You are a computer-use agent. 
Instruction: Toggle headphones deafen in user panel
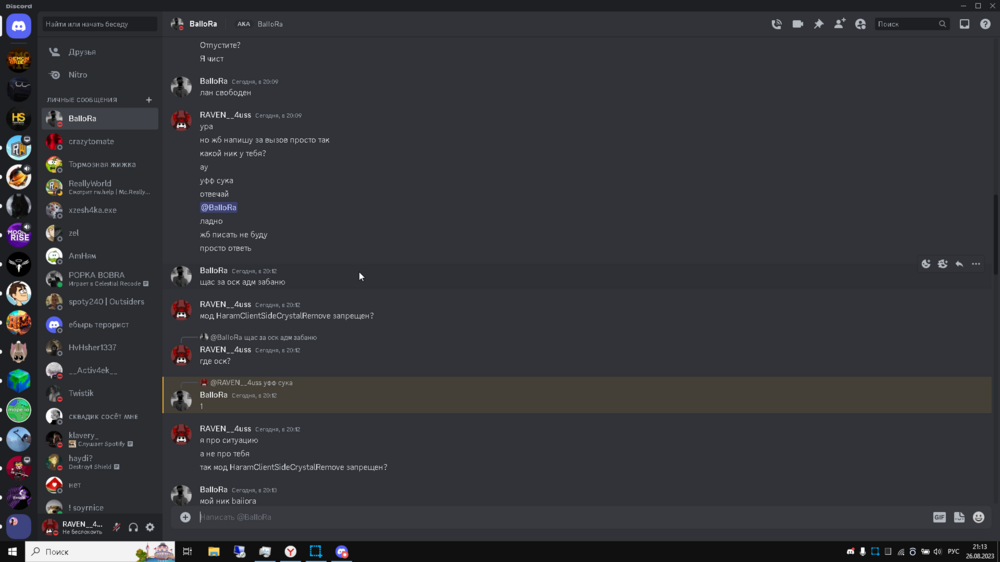[133, 528]
